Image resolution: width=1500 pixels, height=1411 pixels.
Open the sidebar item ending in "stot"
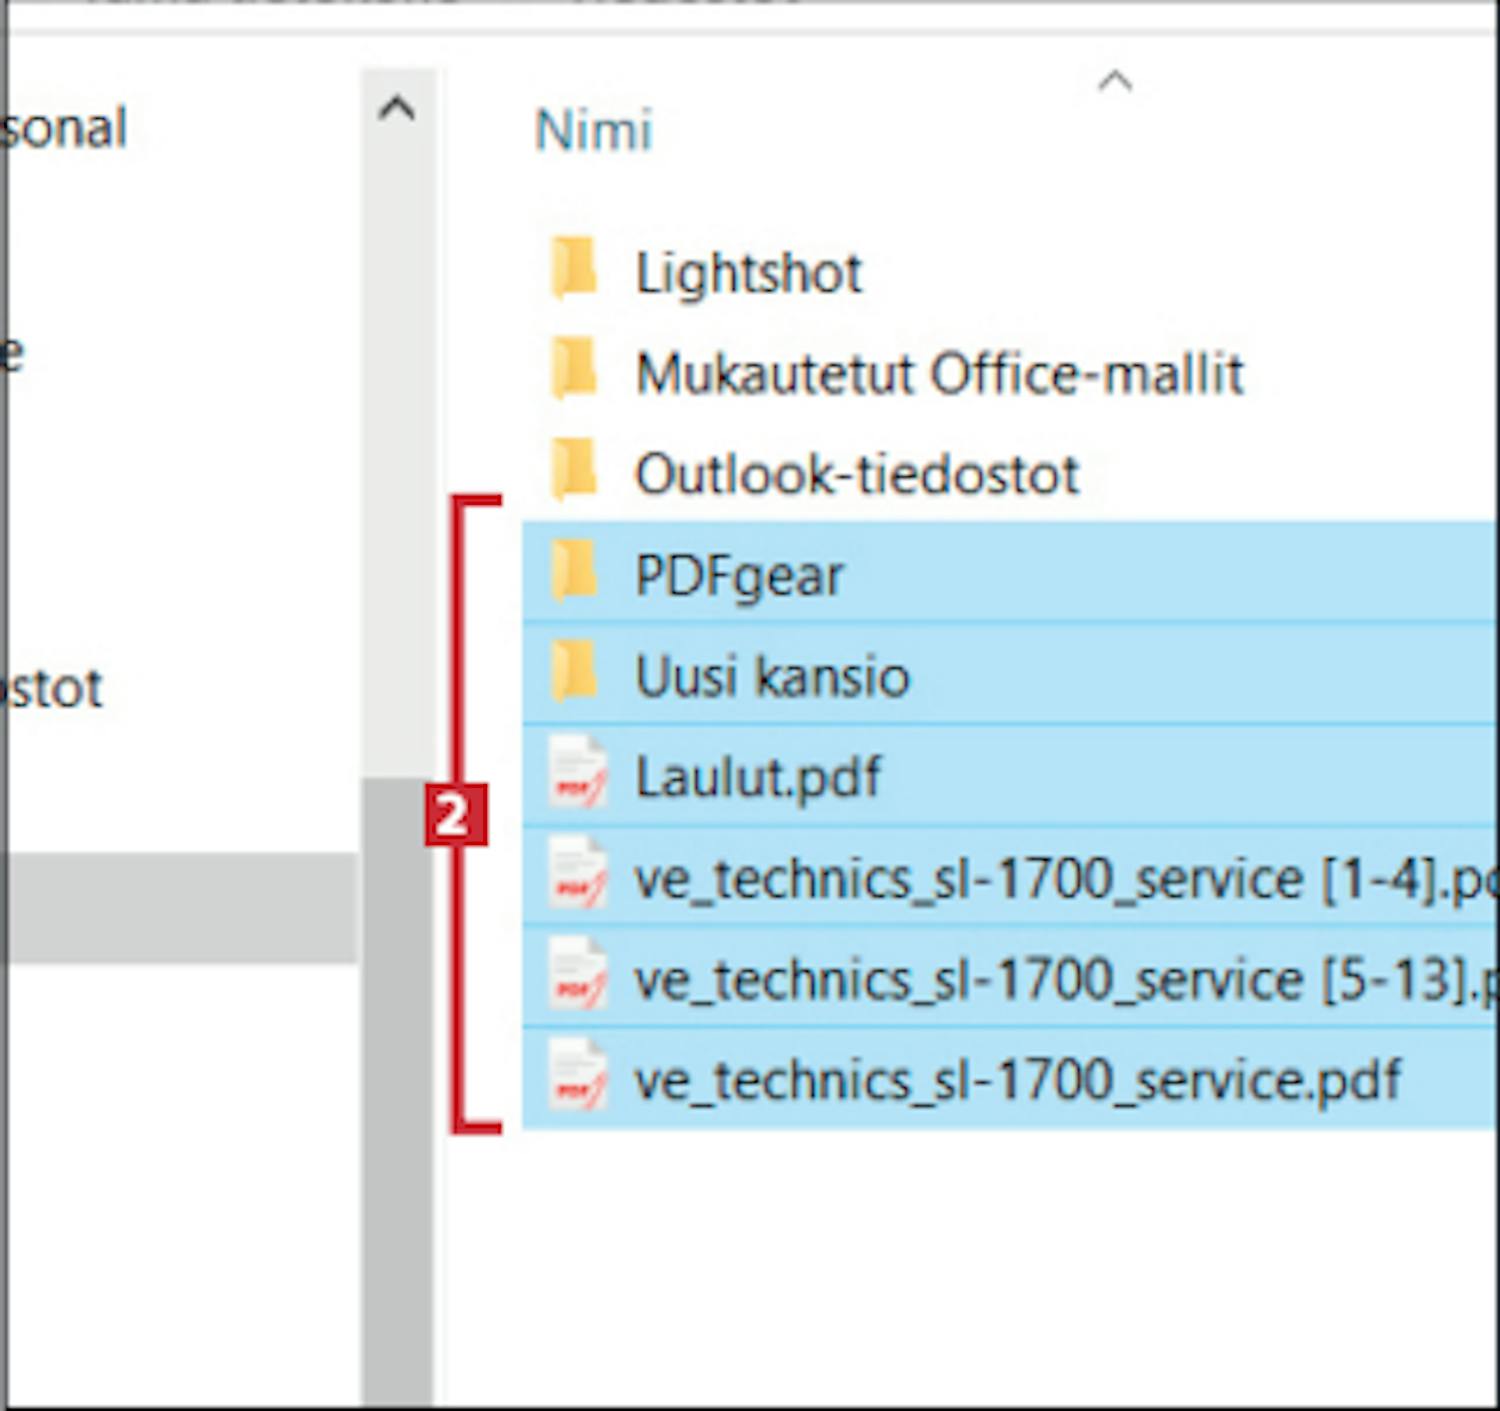(x=54, y=688)
